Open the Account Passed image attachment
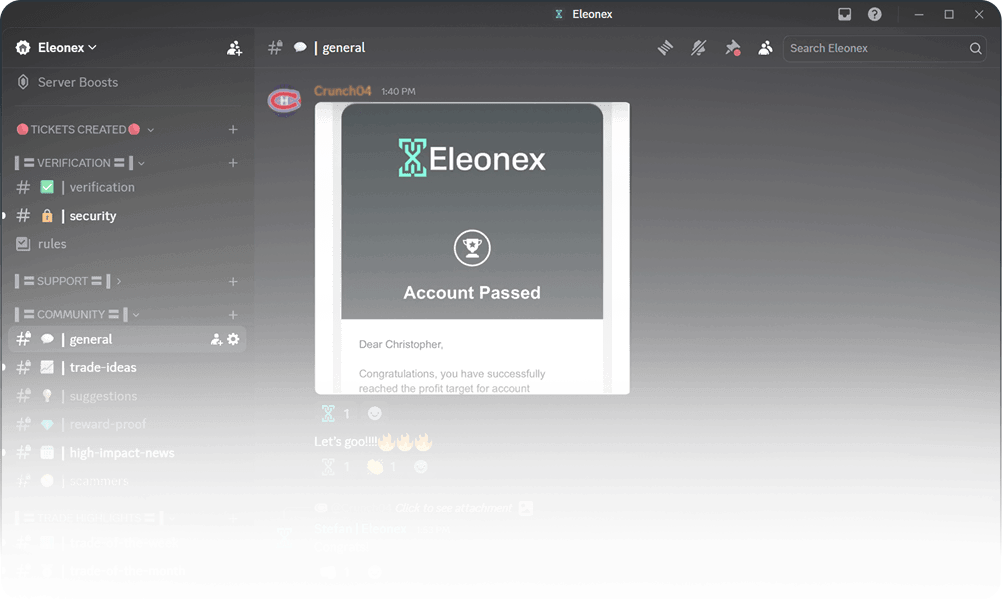This screenshot has height=601, width=1002. point(472,248)
